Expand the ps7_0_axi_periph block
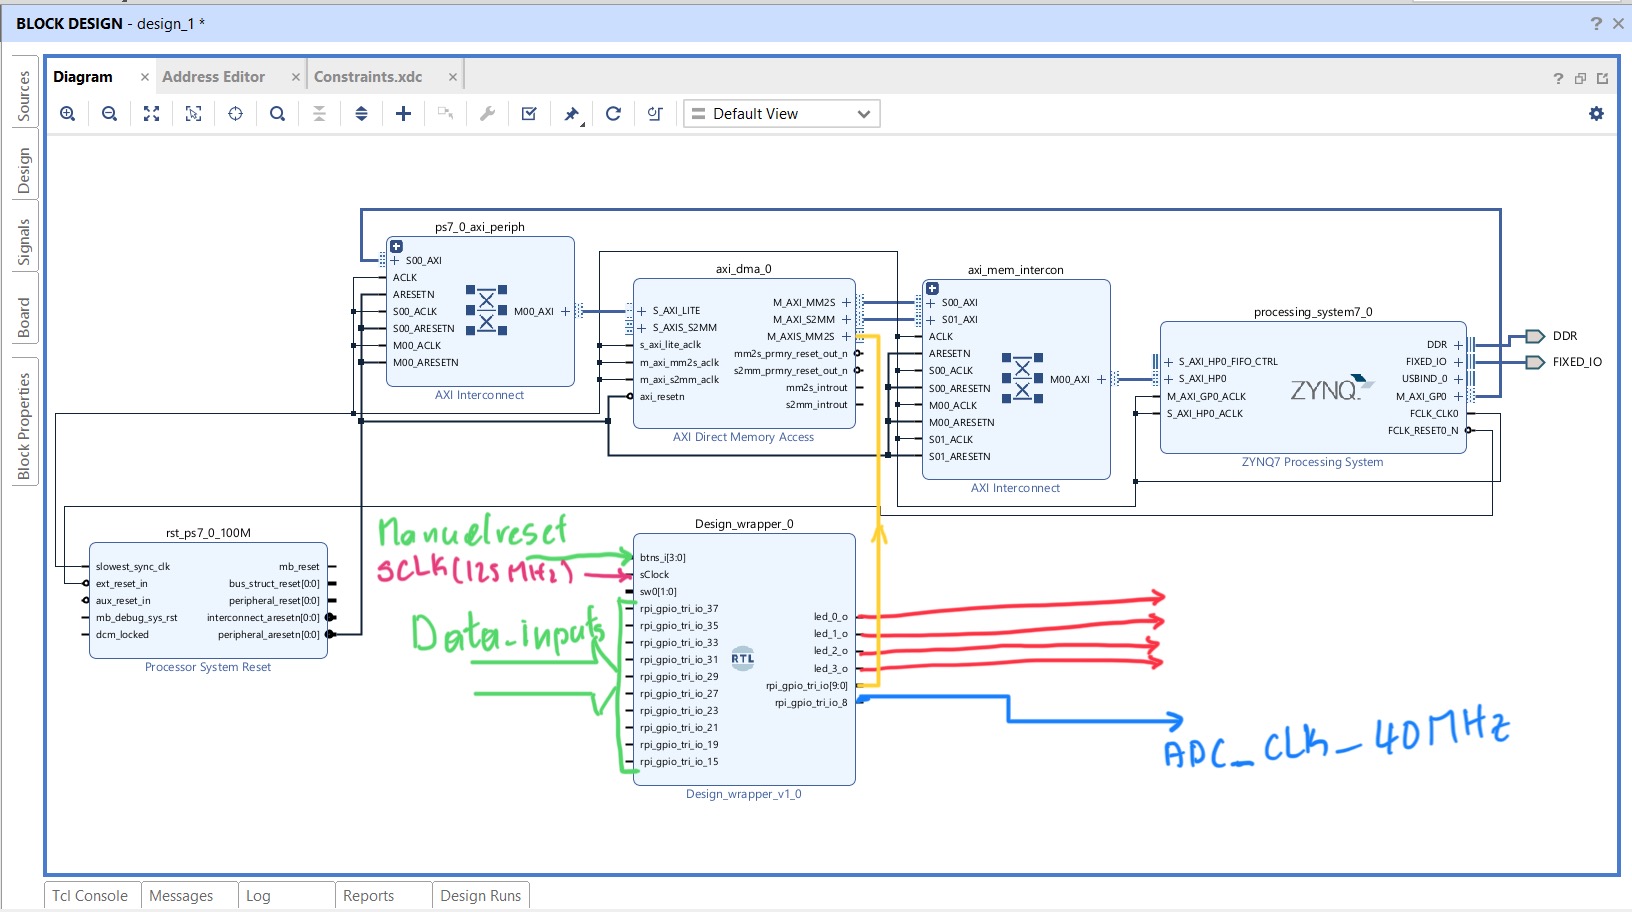1632x912 pixels. (396, 246)
